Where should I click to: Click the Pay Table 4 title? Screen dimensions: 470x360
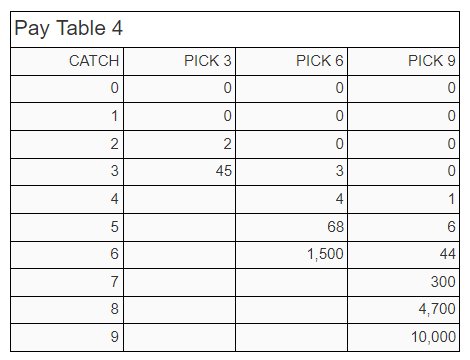68,28
